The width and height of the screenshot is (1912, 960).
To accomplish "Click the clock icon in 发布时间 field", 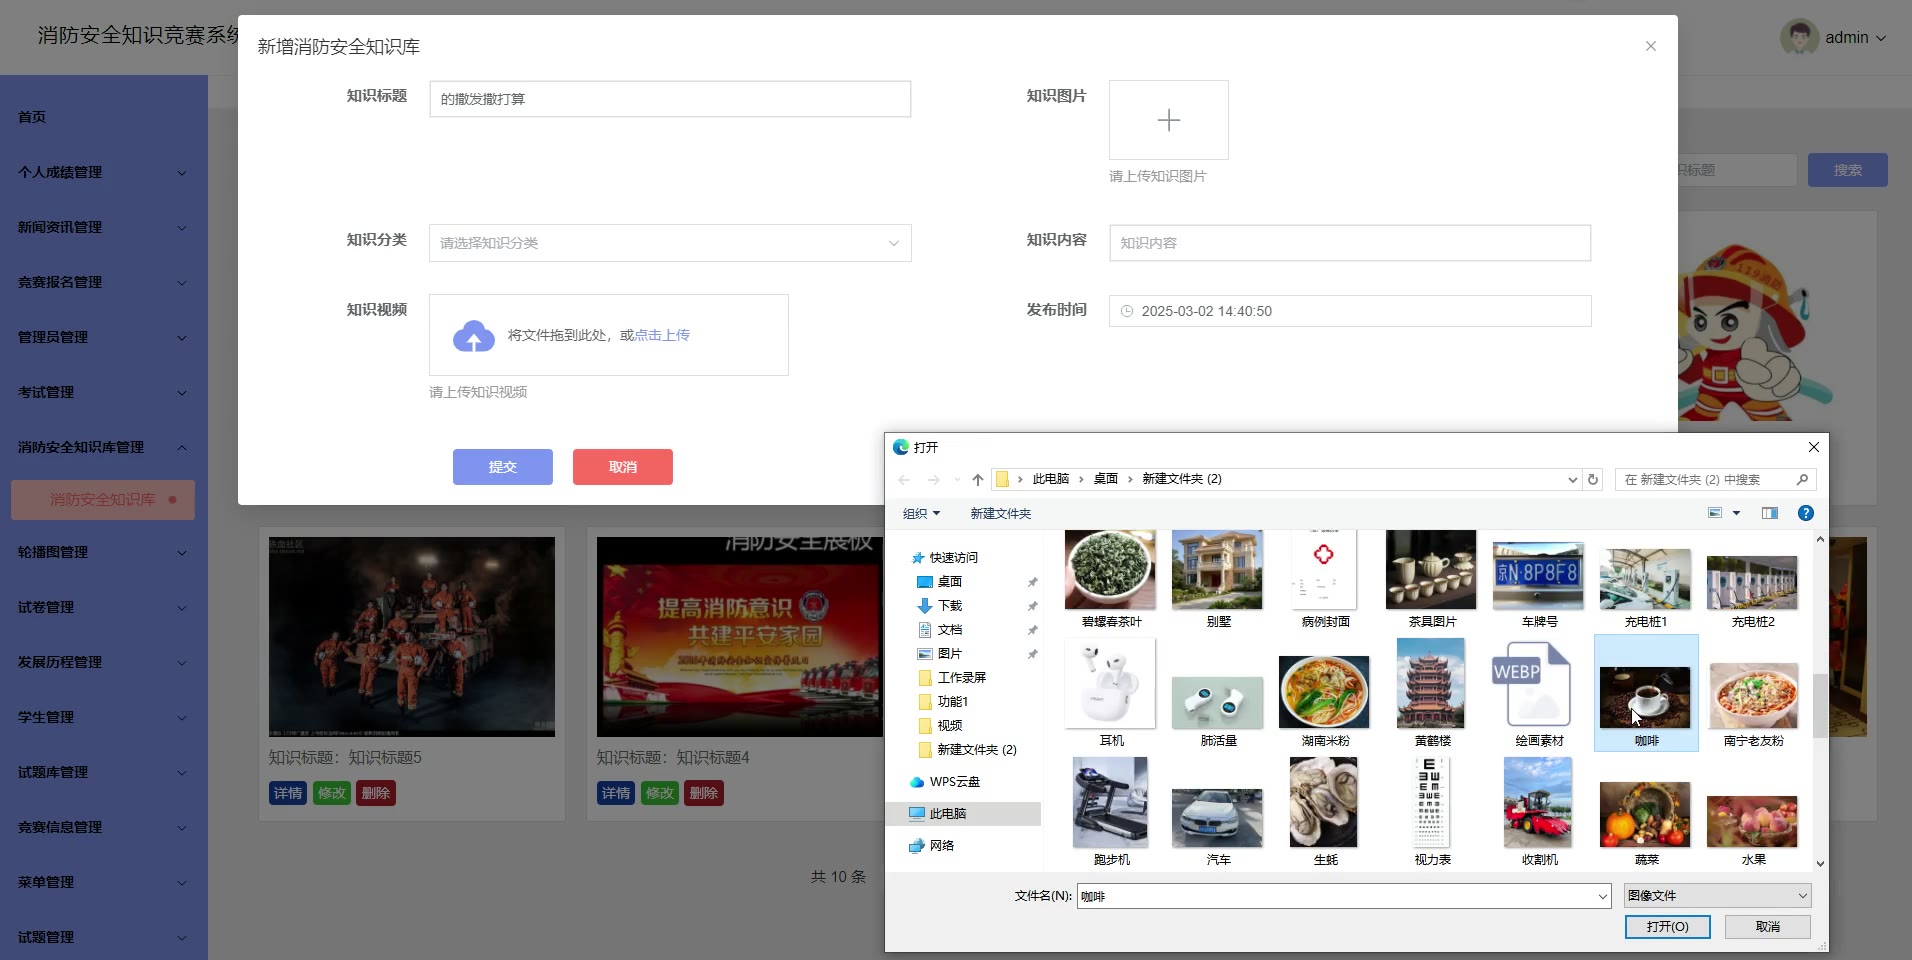I will 1127,311.
